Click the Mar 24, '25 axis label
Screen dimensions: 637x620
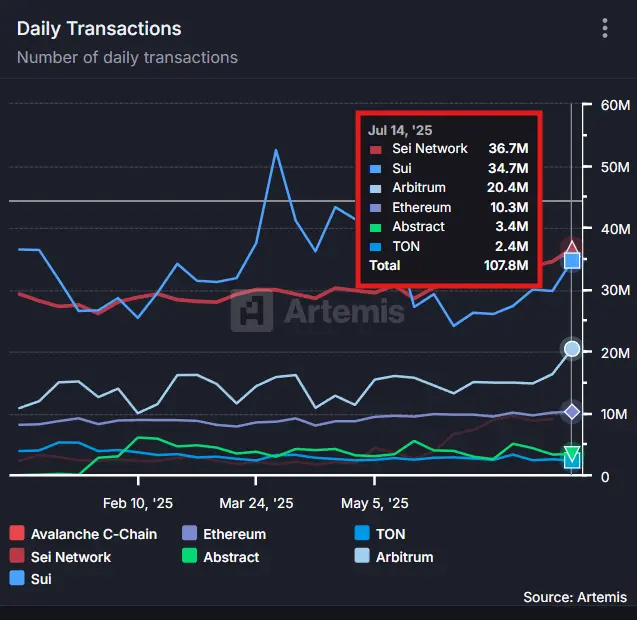tap(256, 503)
